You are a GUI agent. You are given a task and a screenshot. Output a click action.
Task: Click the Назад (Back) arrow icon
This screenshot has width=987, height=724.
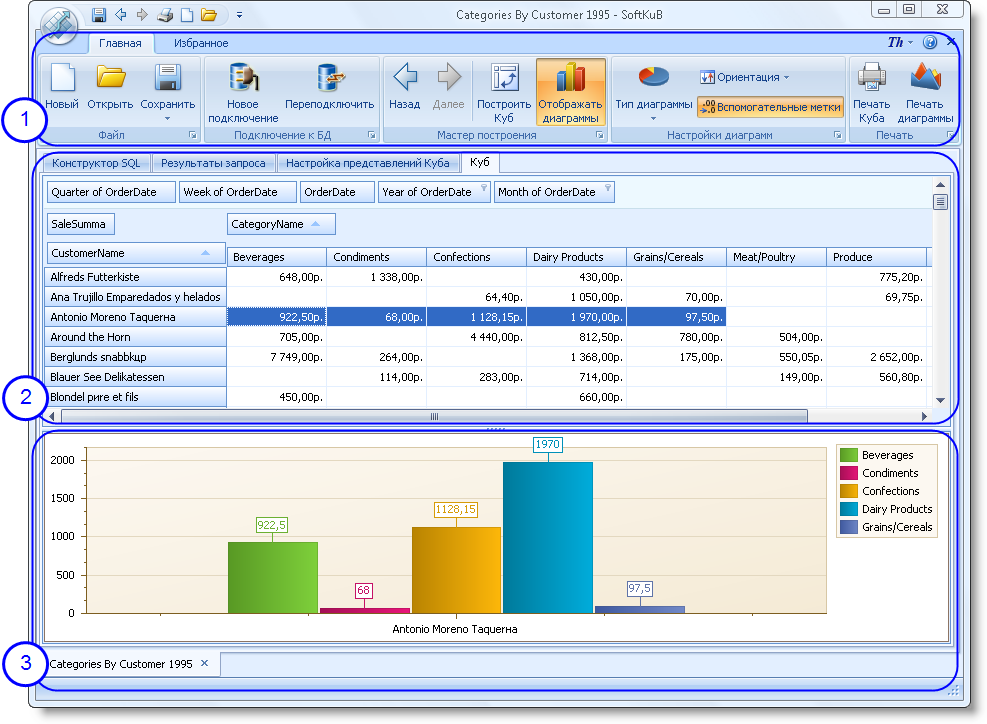click(x=404, y=78)
